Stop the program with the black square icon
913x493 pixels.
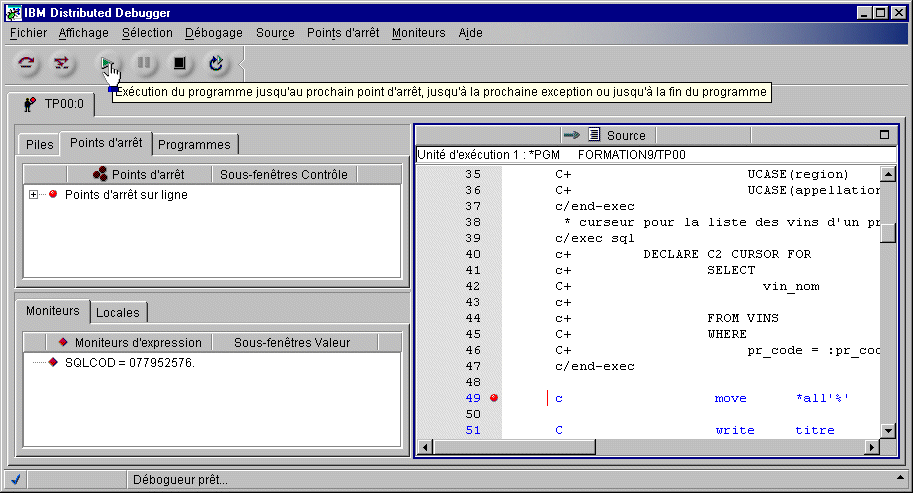click(180, 64)
